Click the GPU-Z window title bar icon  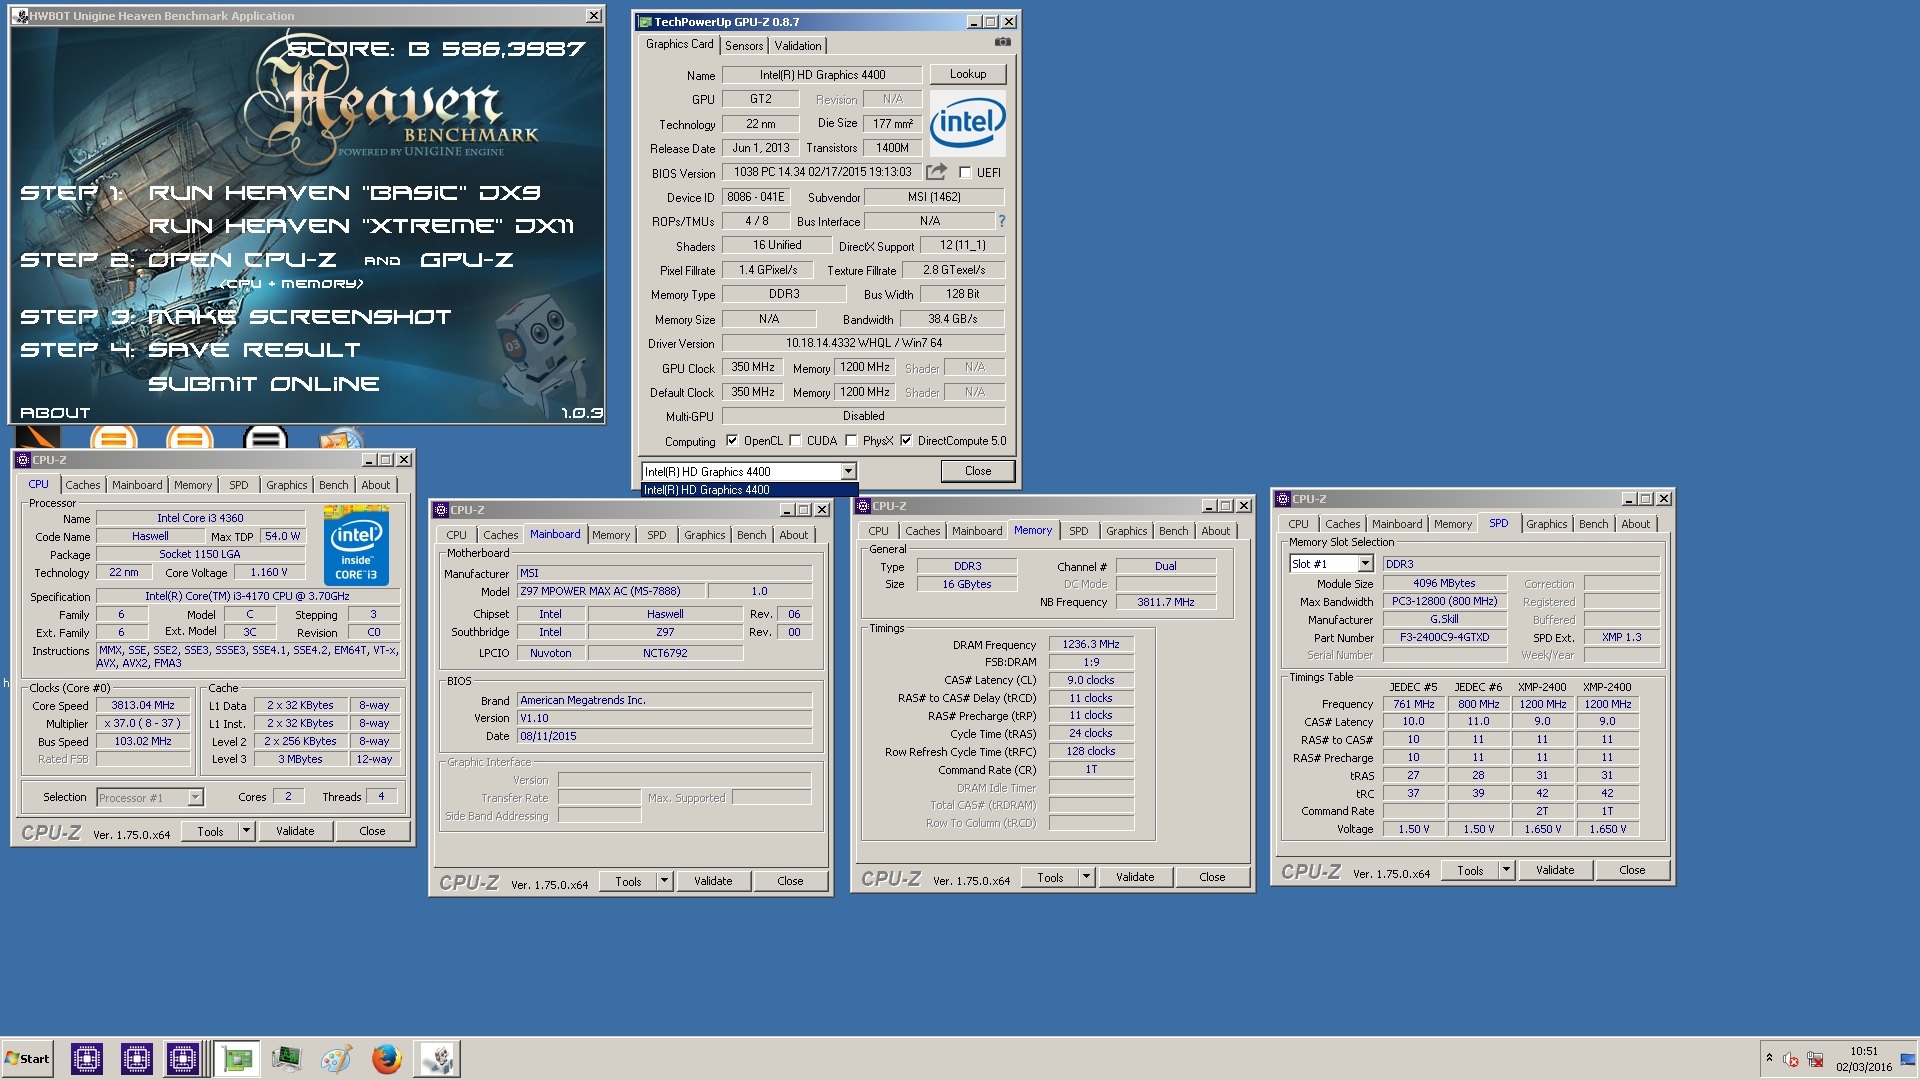tap(646, 22)
